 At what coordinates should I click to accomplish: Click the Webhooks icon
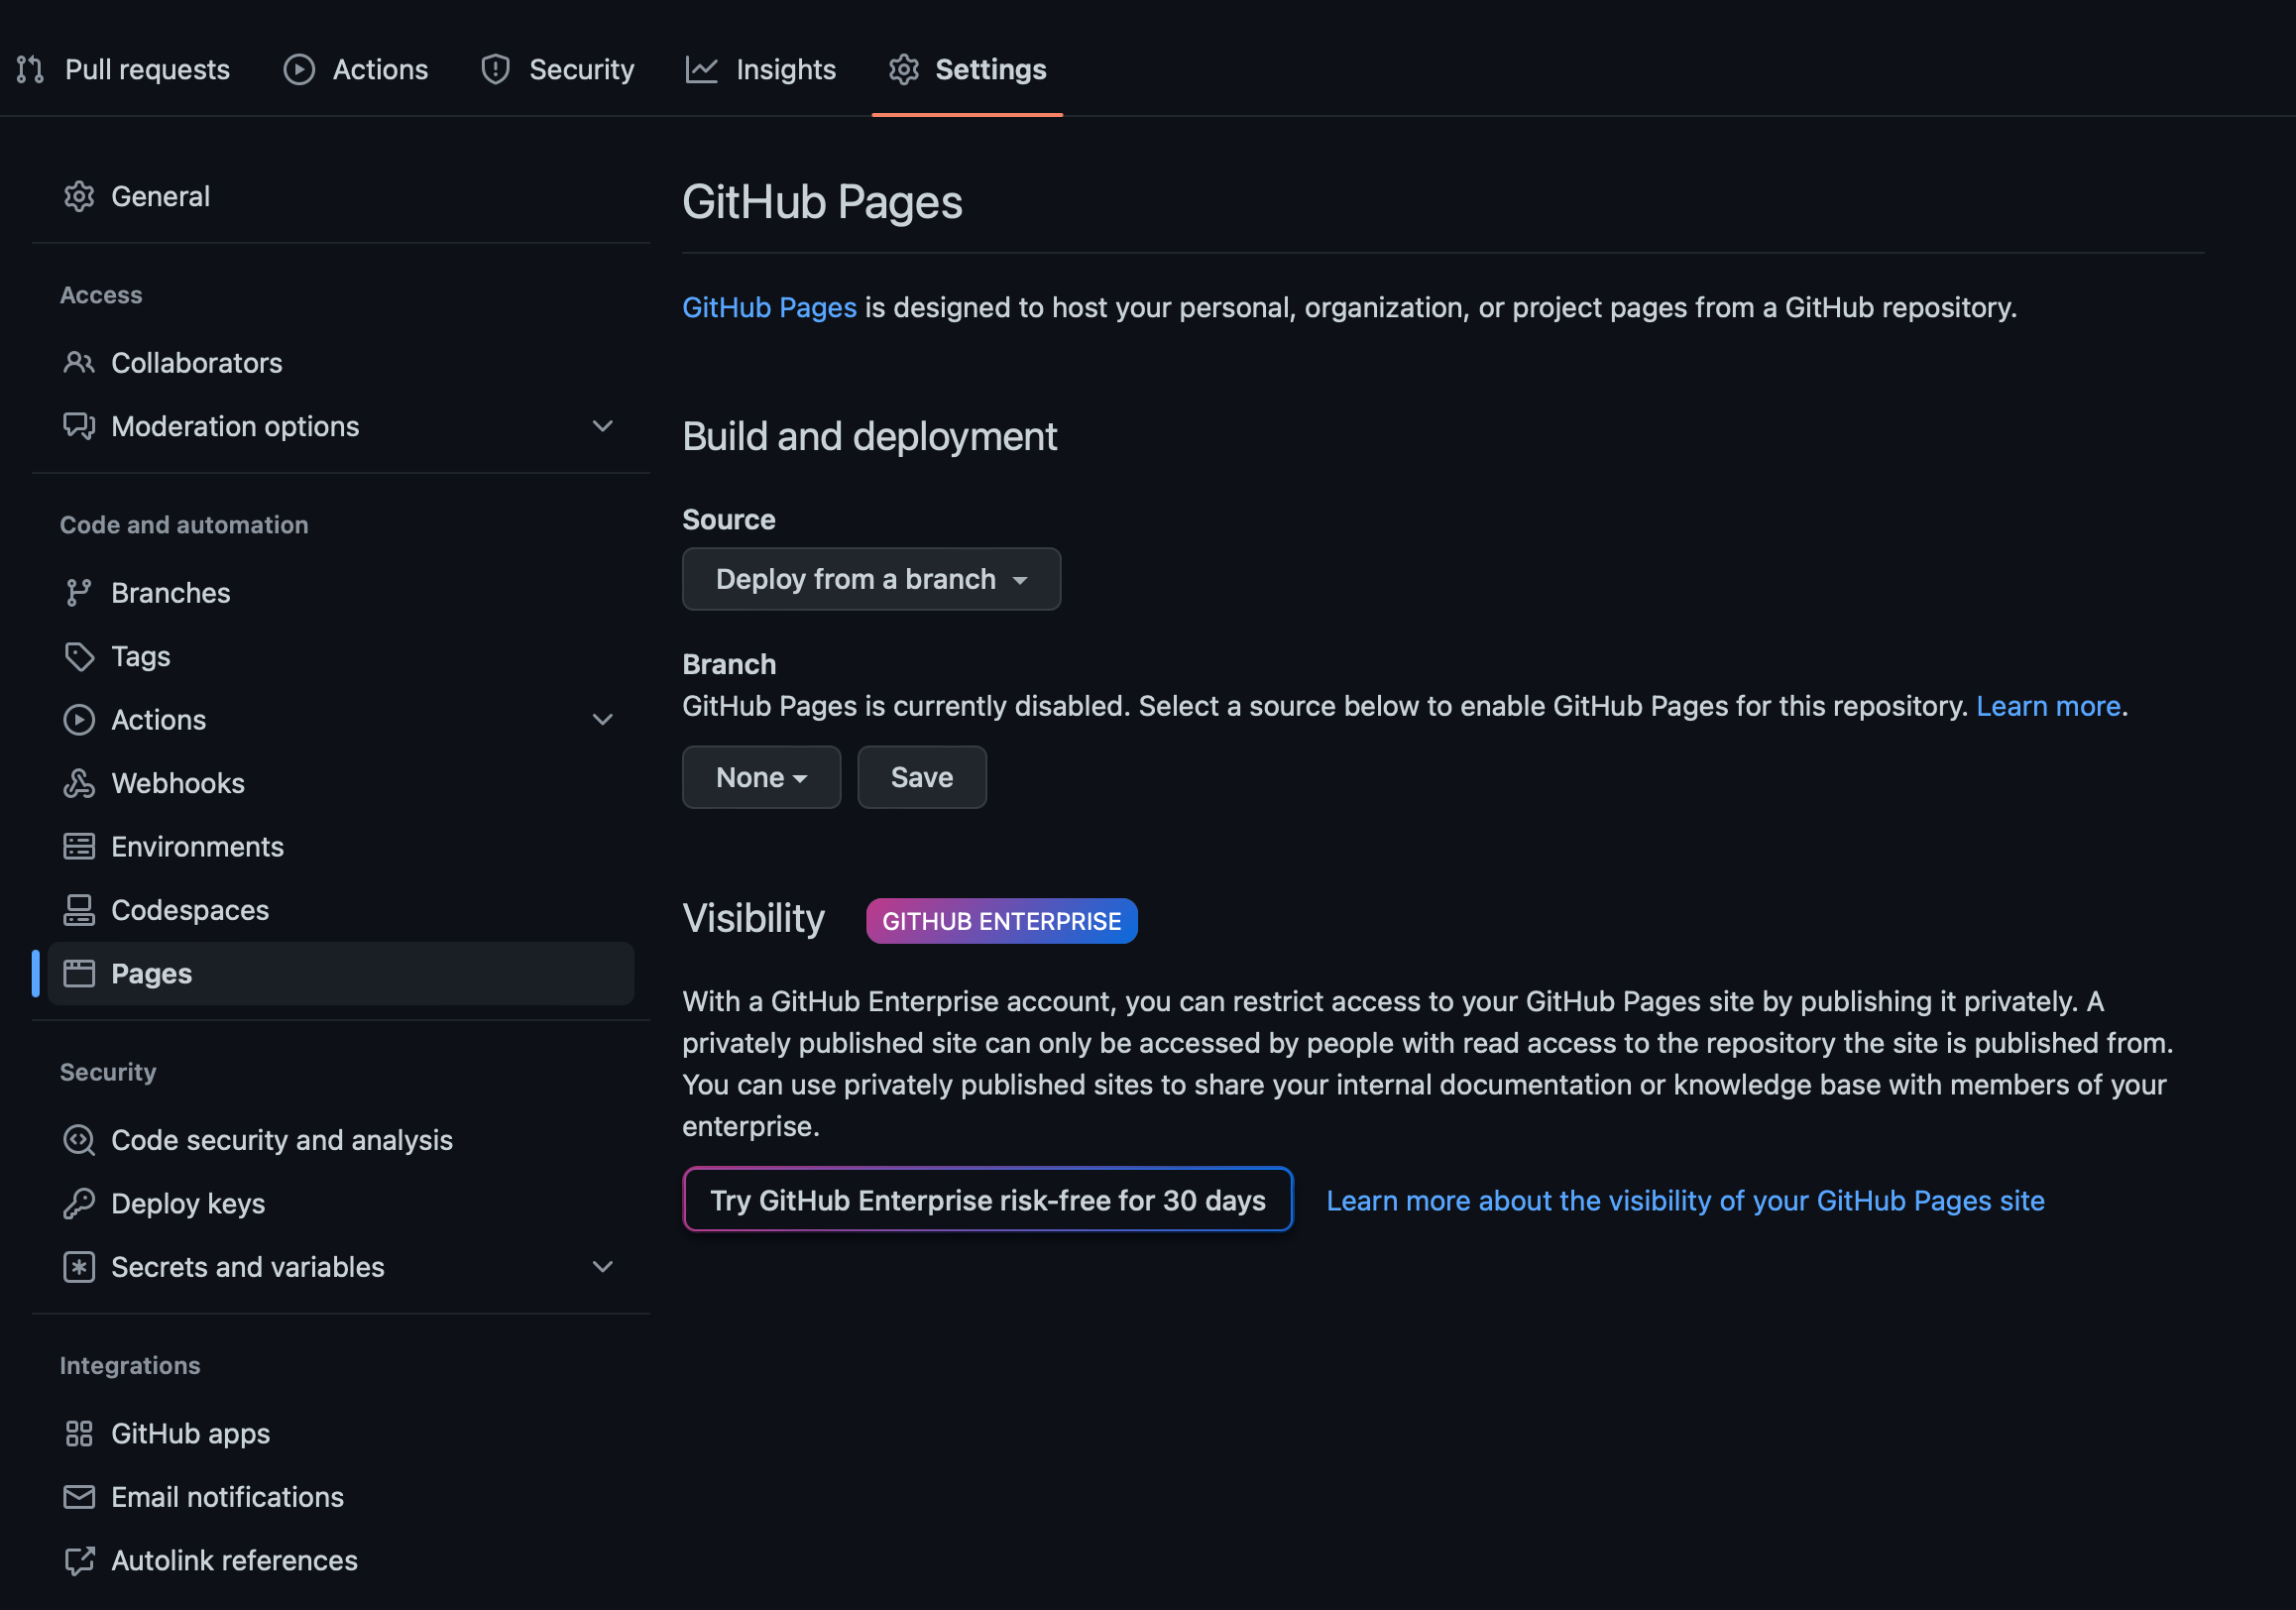coord(79,783)
